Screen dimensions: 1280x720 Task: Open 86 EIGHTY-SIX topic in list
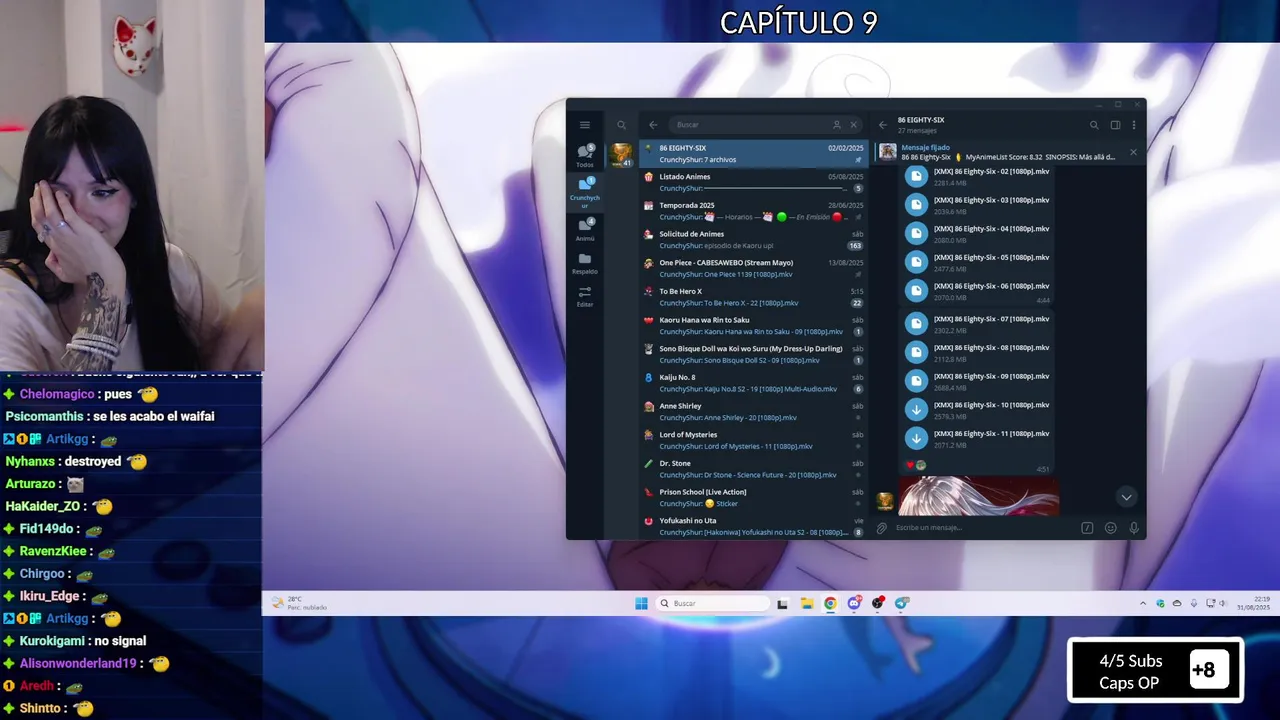coord(754,153)
